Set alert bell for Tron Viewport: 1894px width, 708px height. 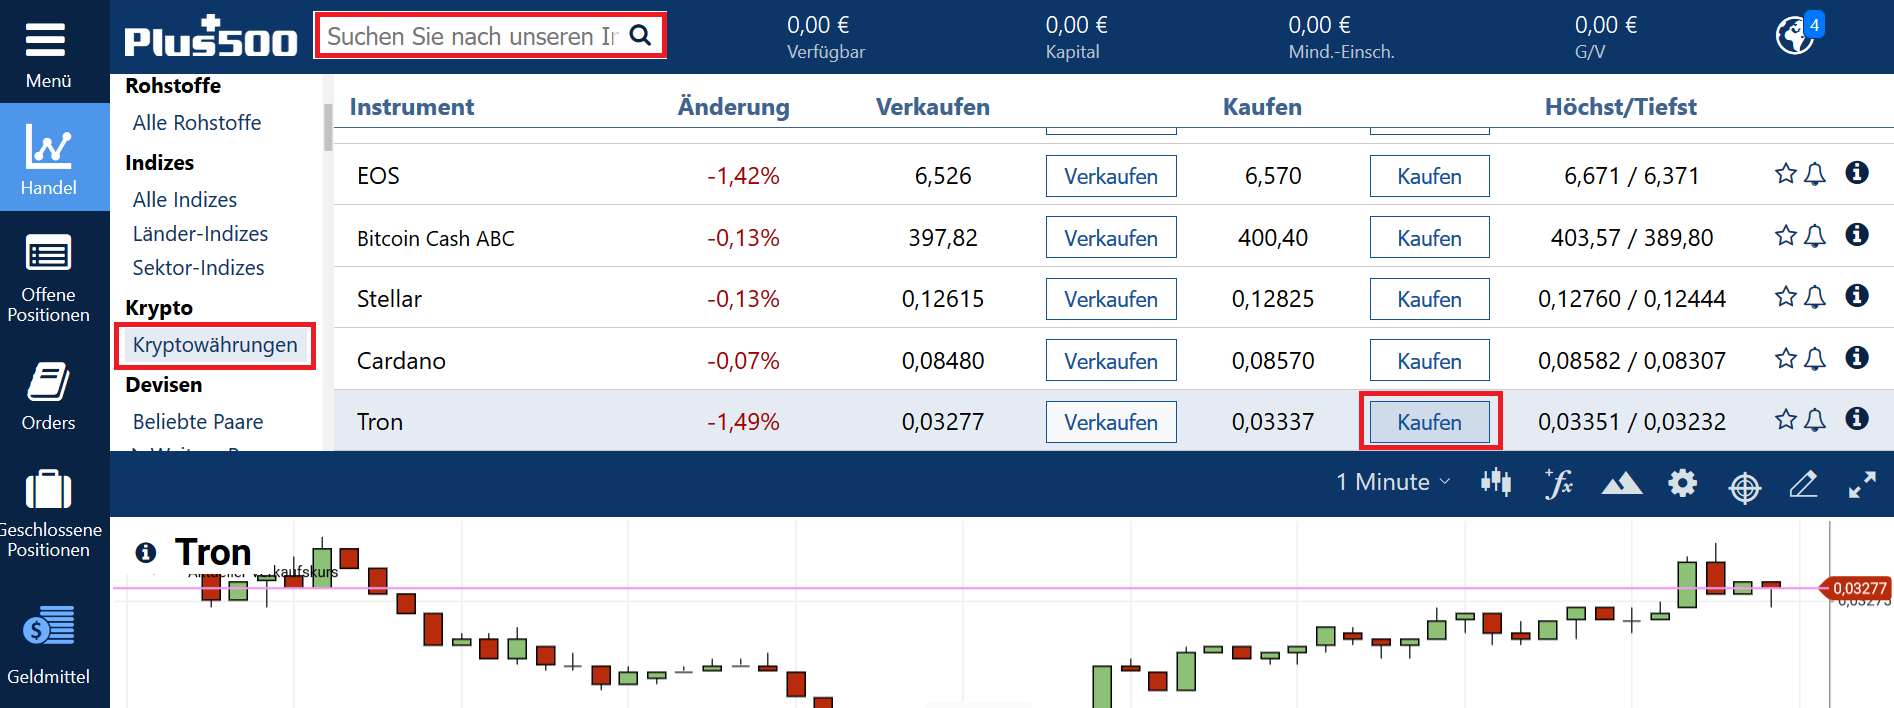point(1815,419)
